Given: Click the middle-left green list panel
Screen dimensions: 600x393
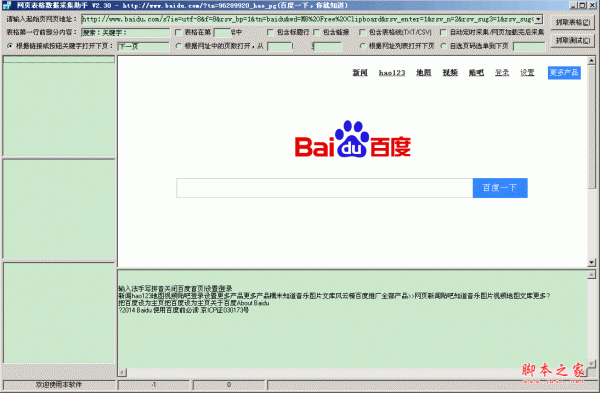Looking at the screenshot, I should pos(59,209).
